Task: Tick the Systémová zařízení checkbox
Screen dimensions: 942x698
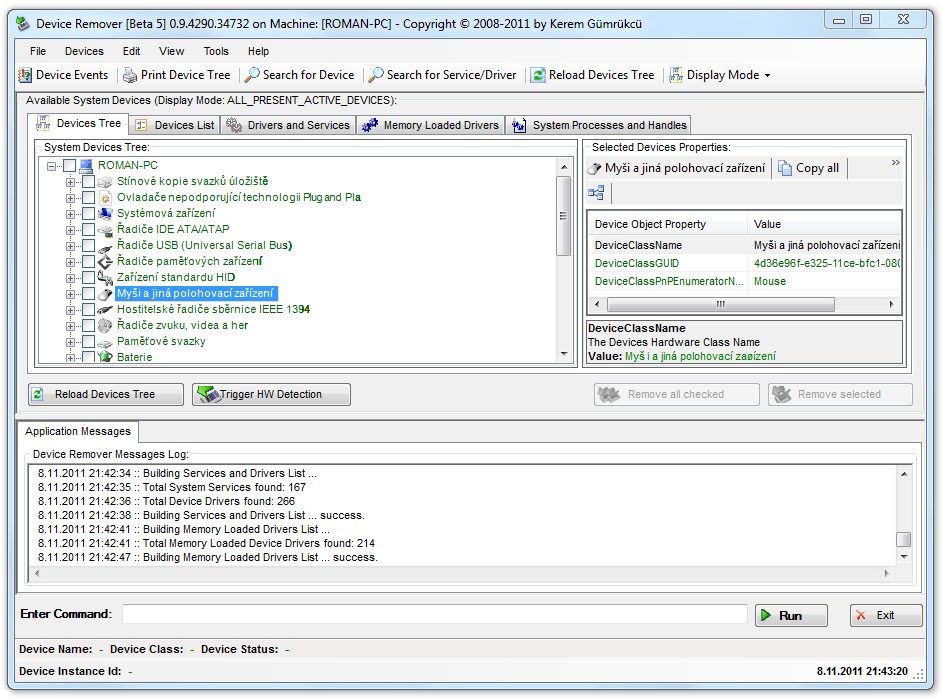Action: point(88,214)
